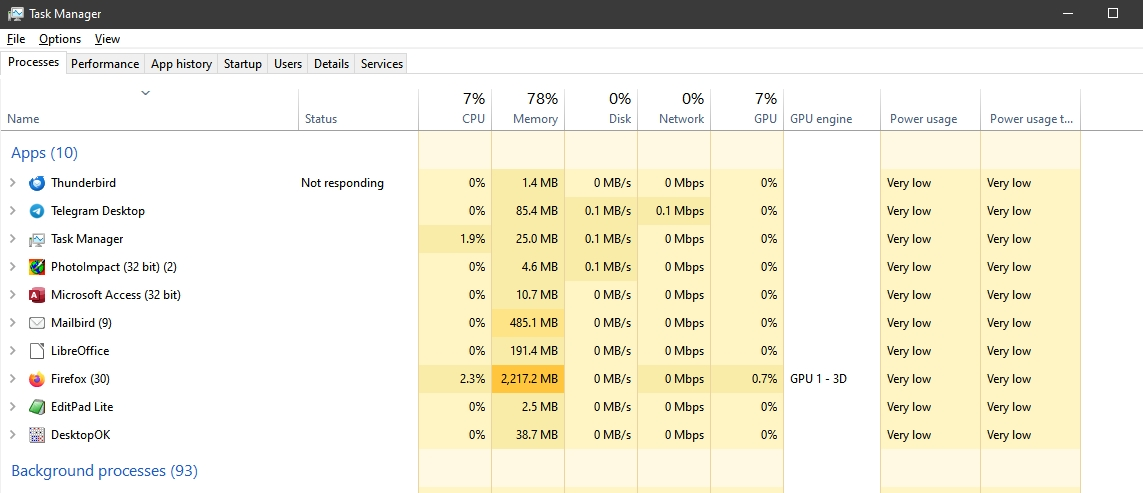Expand the LibreOffice process row
This screenshot has width=1143, height=493.
point(12,351)
